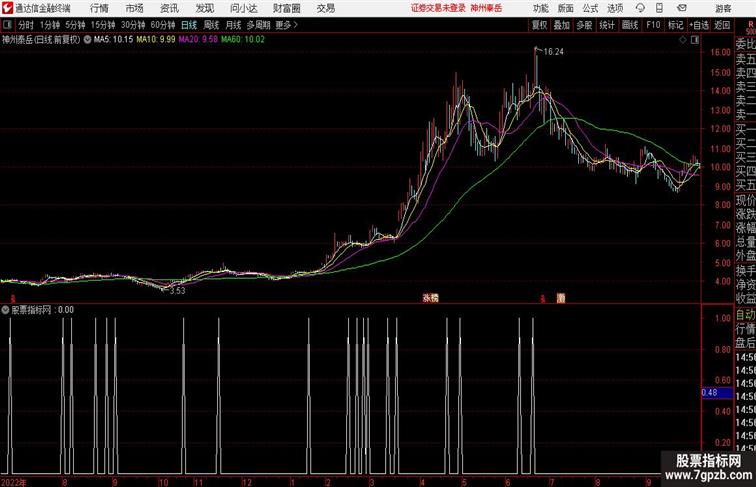Click the customer service headset icon
This screenshot has height=487, width=756.
pos(640,8)
